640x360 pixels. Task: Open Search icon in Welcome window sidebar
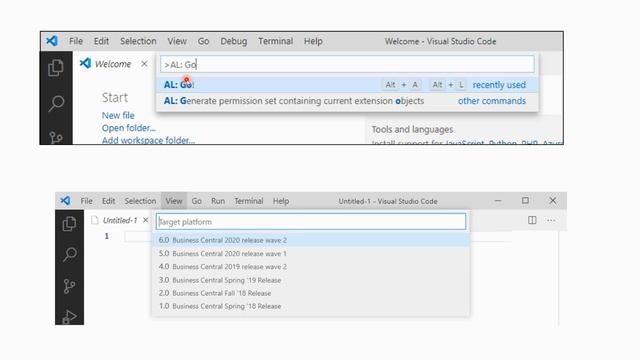click(x=56, y=103)
